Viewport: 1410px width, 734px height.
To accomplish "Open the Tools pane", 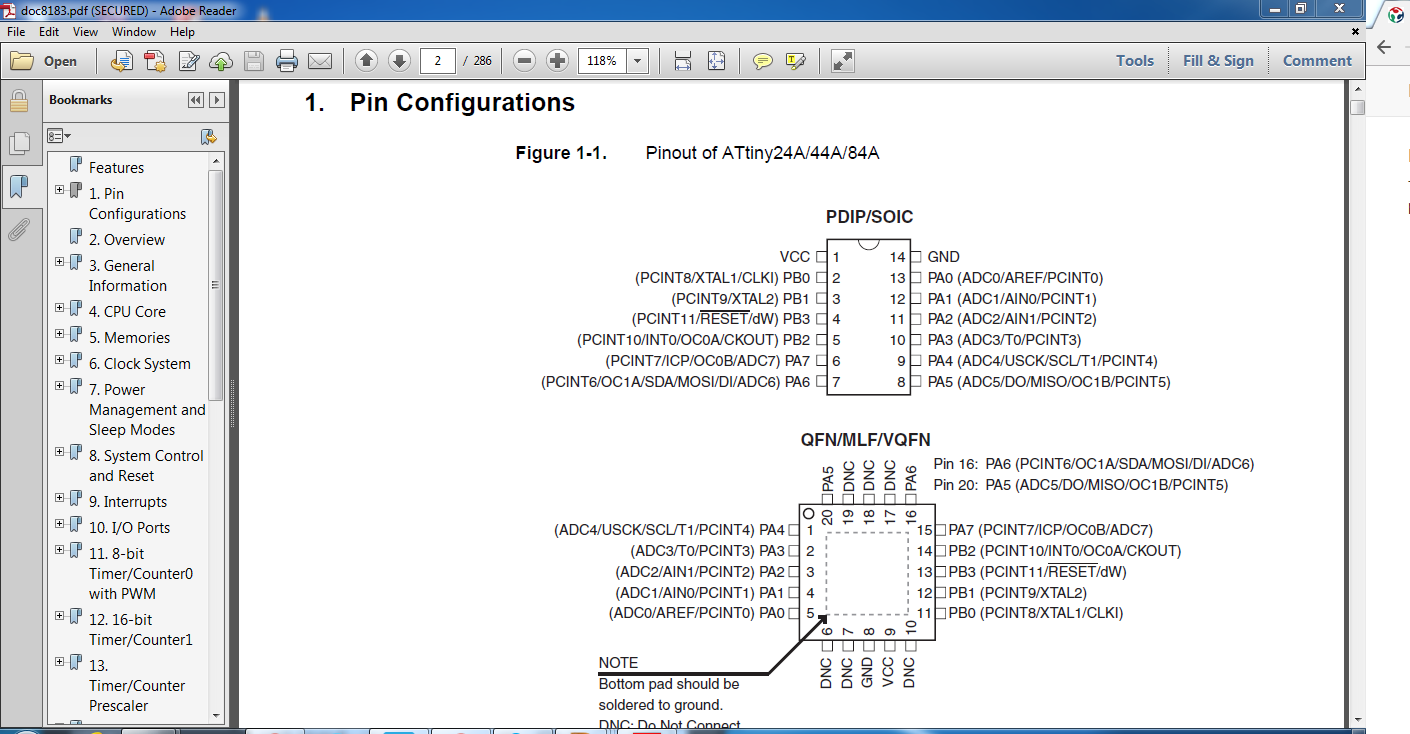I will tap(1135, 61).
